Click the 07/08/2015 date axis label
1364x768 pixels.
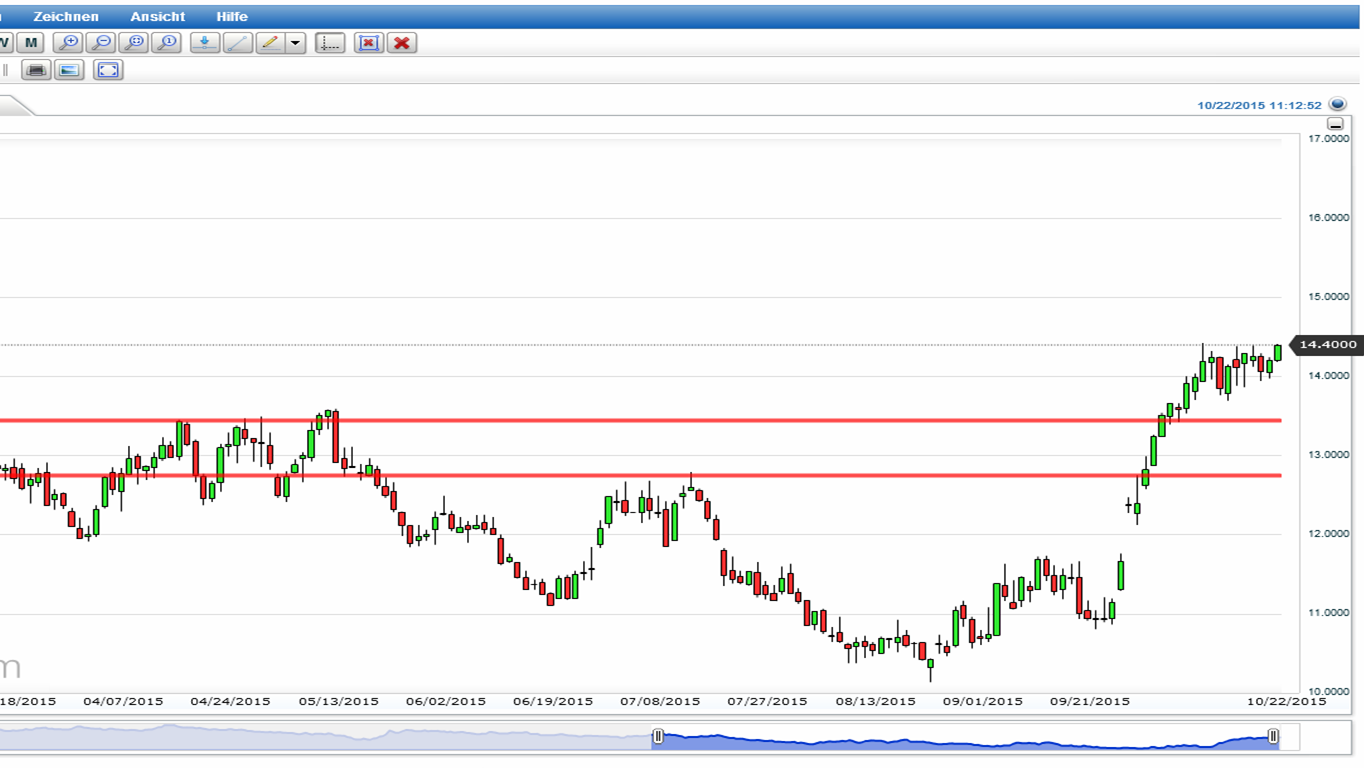coord(660,702)
